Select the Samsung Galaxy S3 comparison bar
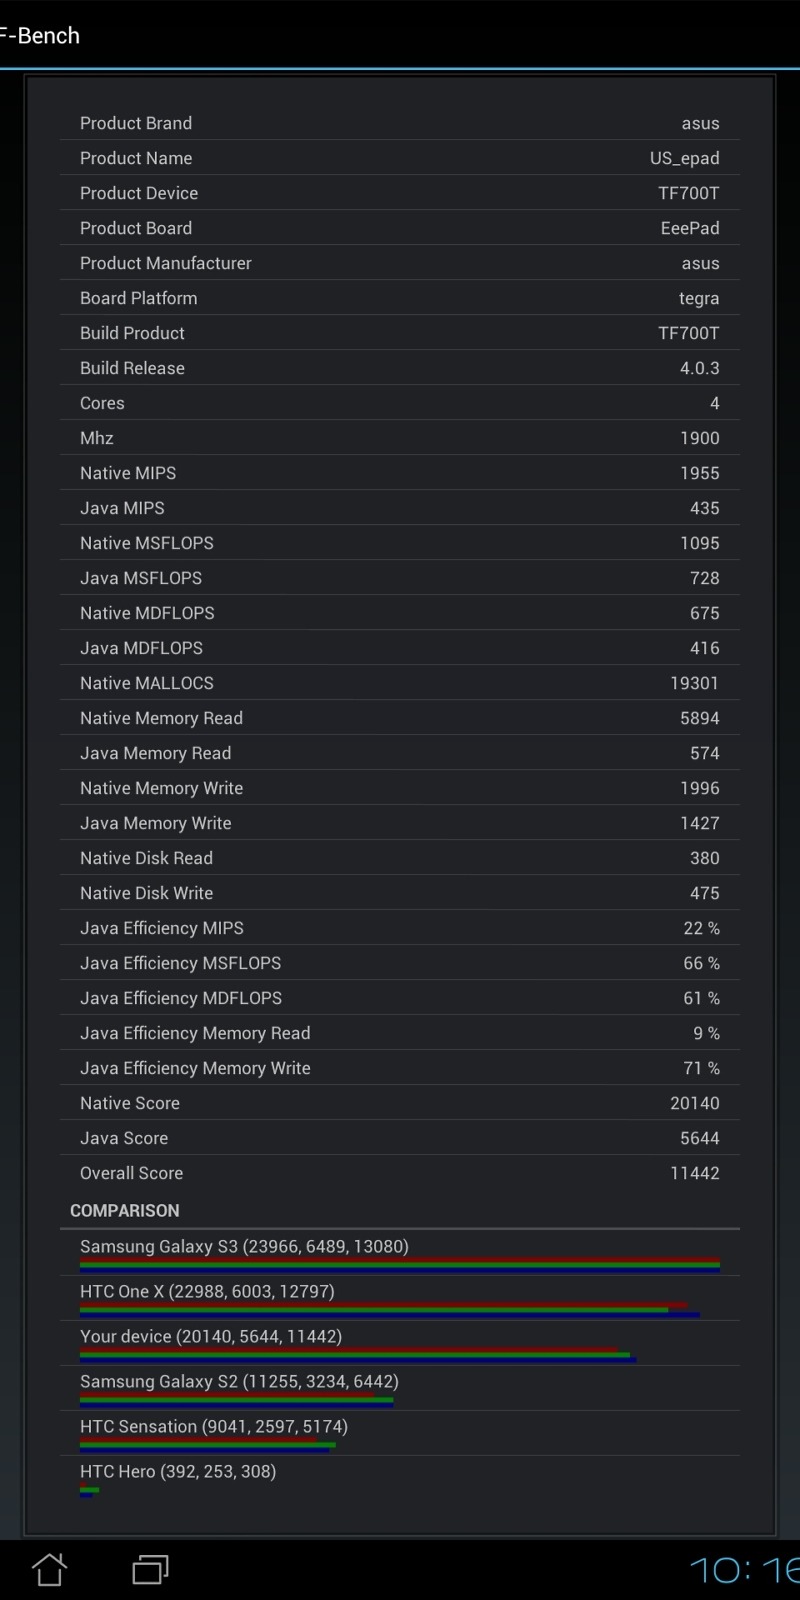 point(400,1265)
